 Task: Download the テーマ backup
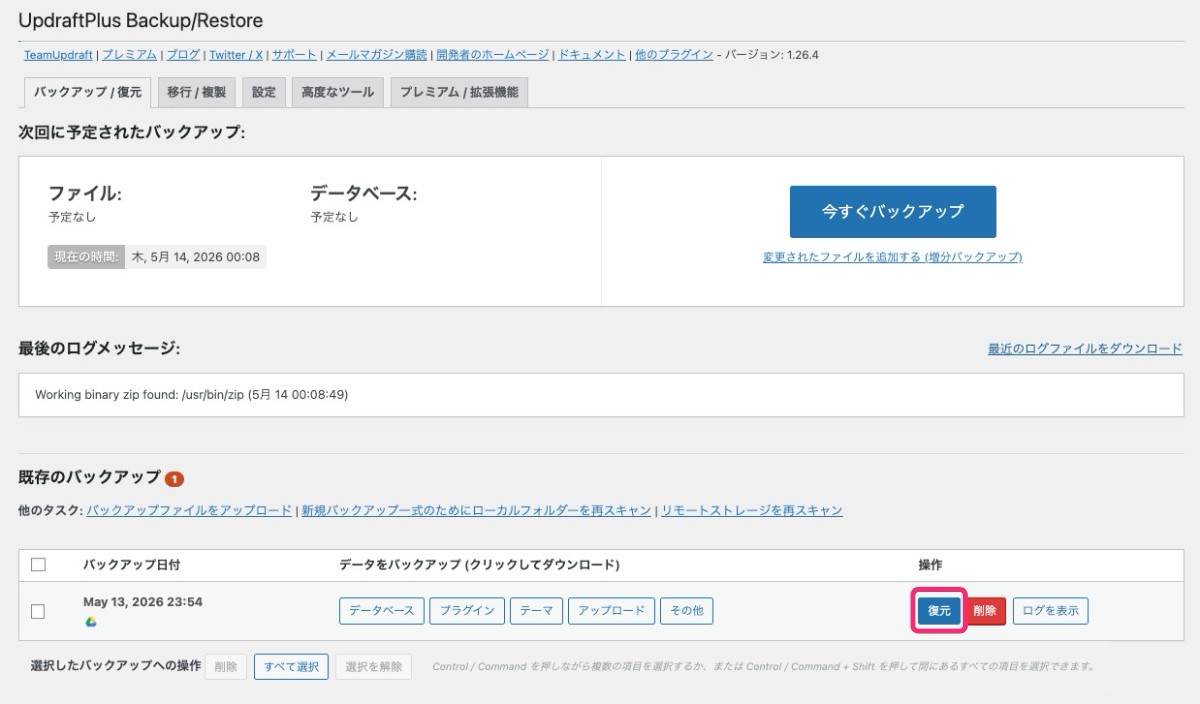click(537, 611)
